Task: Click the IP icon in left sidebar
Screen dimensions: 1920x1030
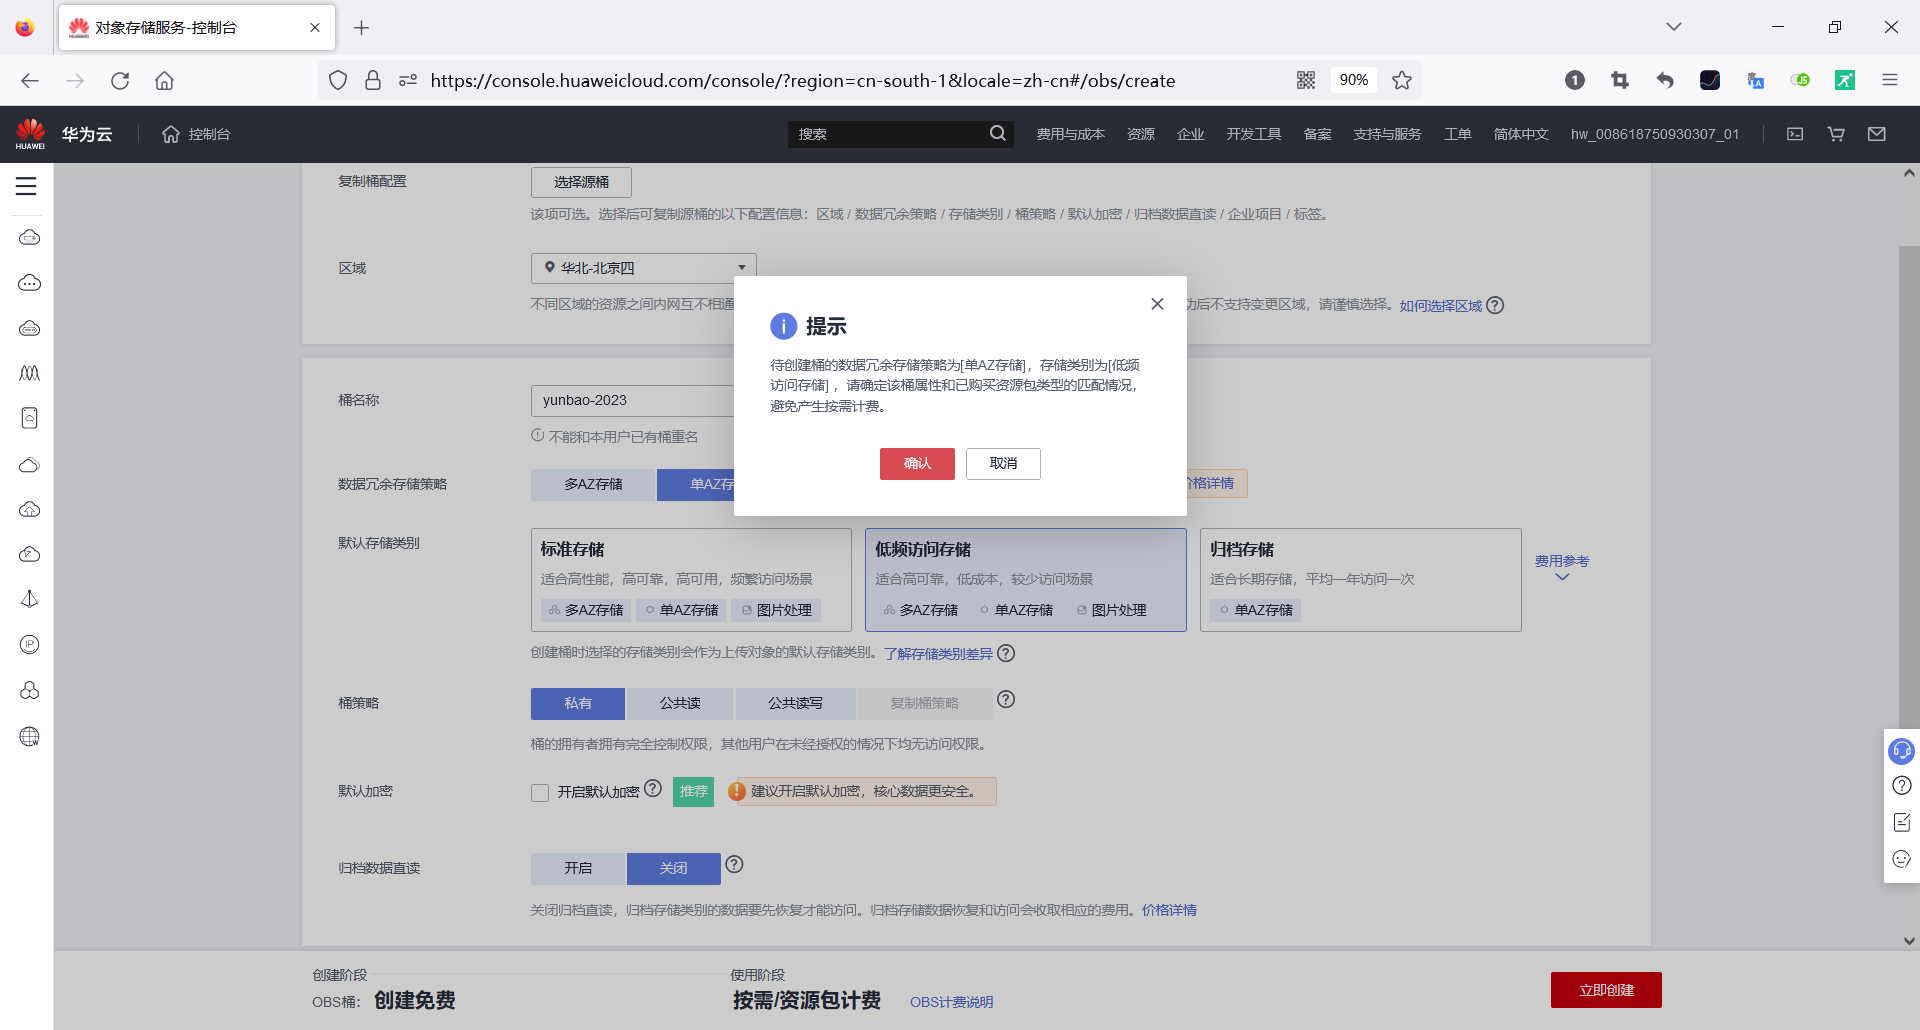Action: pyautogui.click(x=30, y=645)
